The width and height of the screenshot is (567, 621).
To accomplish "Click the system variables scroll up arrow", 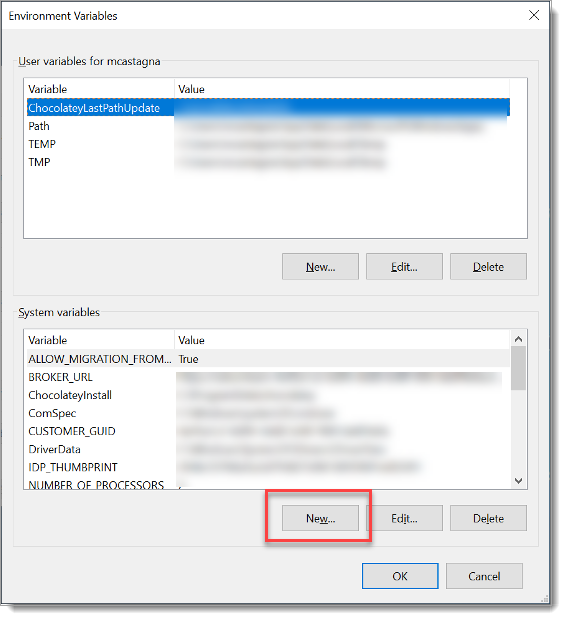I will coord(518,339).
